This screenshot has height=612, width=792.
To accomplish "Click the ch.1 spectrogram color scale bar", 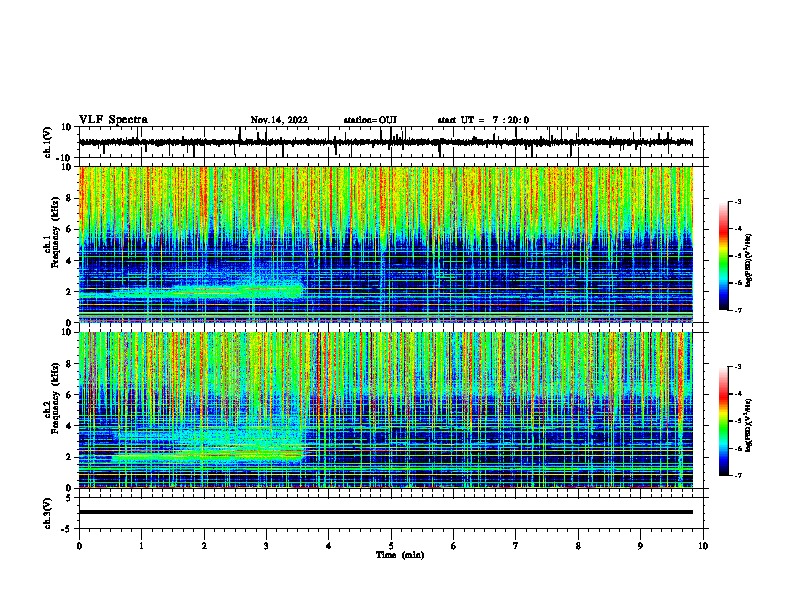I will point(723,256).
